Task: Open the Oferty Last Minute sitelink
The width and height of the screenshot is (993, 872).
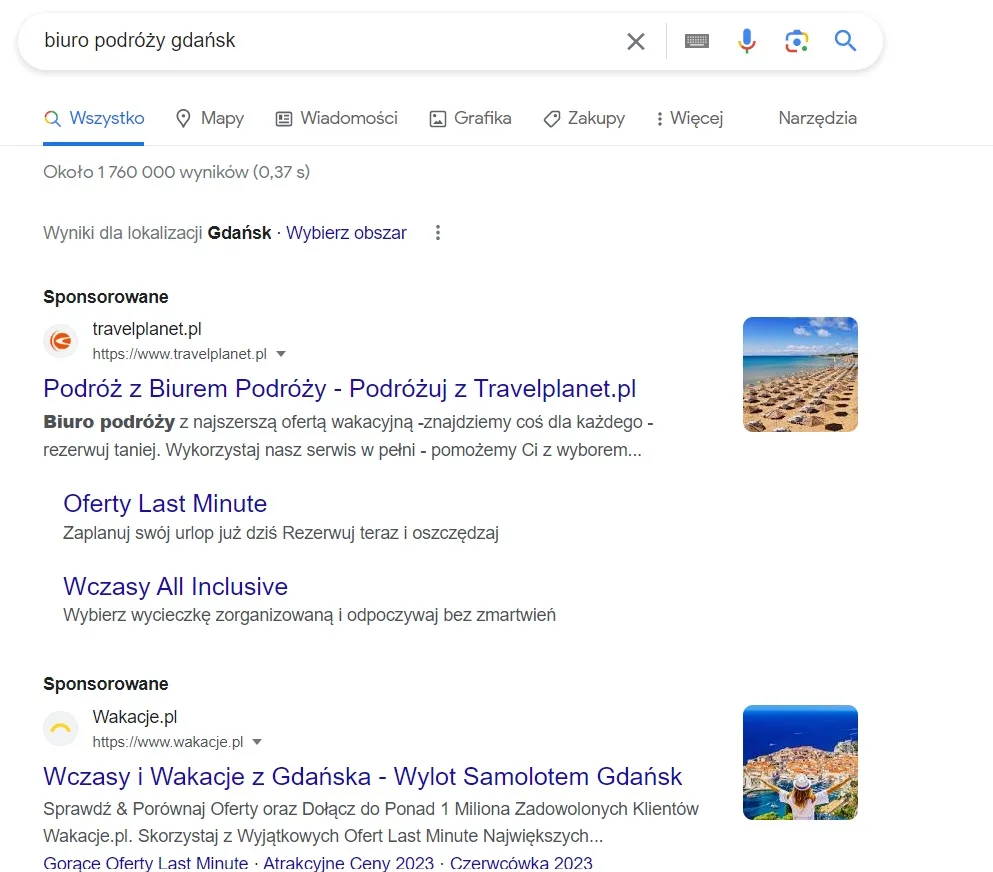Action: [x=165, y=503]
